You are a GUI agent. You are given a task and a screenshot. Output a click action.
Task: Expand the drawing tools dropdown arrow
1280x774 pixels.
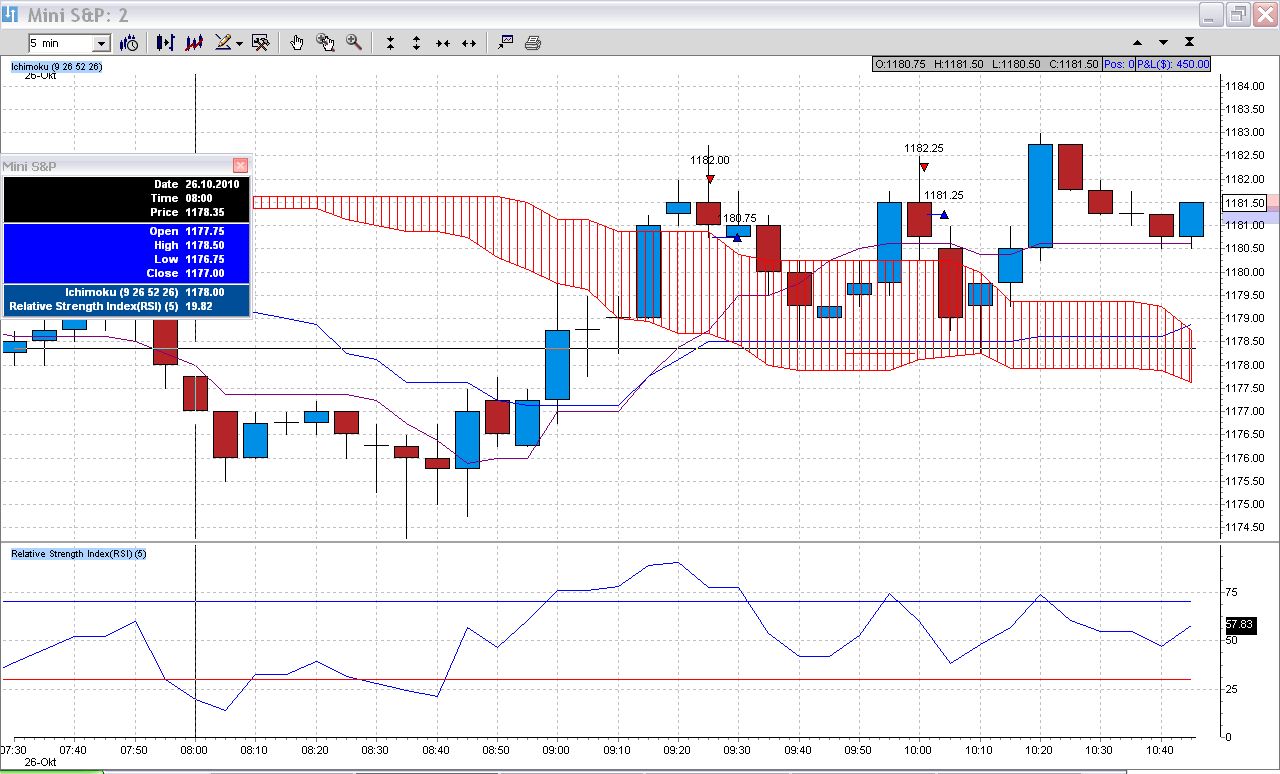(x=240, y=43)
